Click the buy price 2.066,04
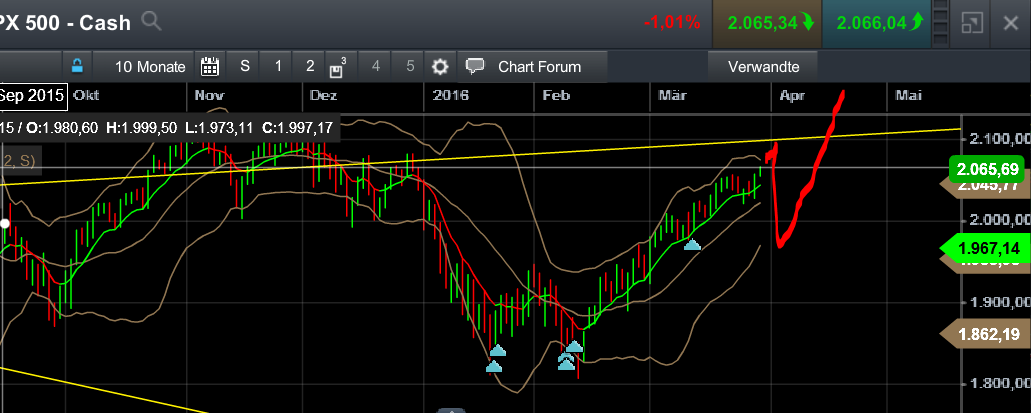The width and height of the screenshot is (1031, 413). [x=875, y=23]
